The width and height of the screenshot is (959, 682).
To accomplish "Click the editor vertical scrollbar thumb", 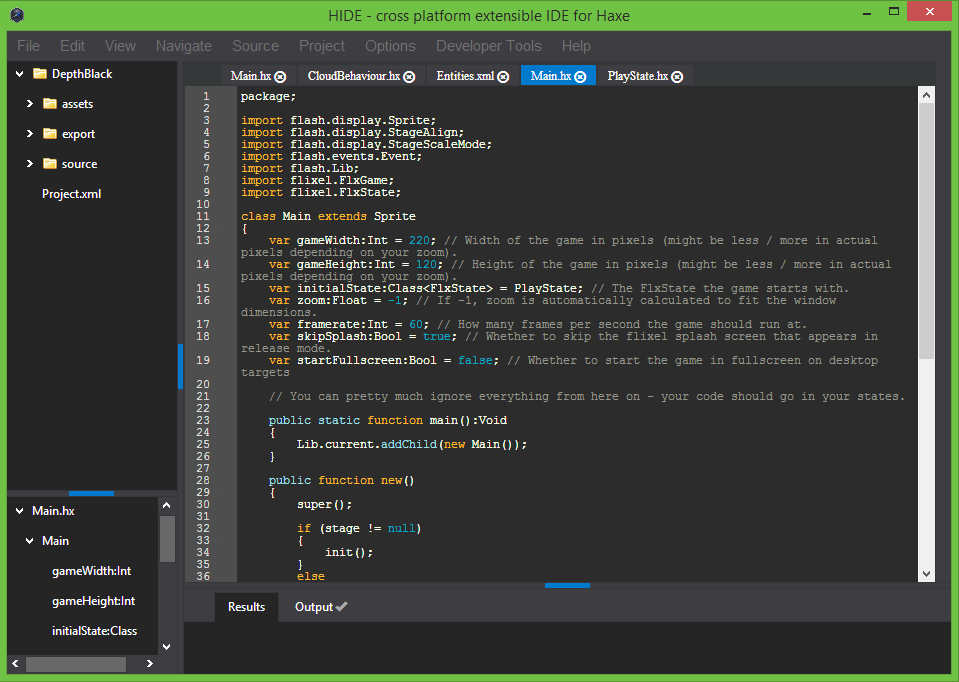I will click(x=926, y=231).
